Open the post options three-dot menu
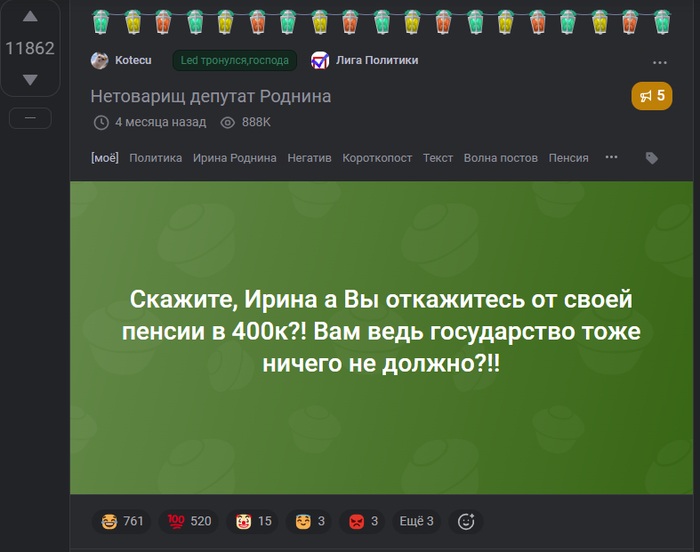The width and height of the screenshot is (700, 552). coord(659,63)
